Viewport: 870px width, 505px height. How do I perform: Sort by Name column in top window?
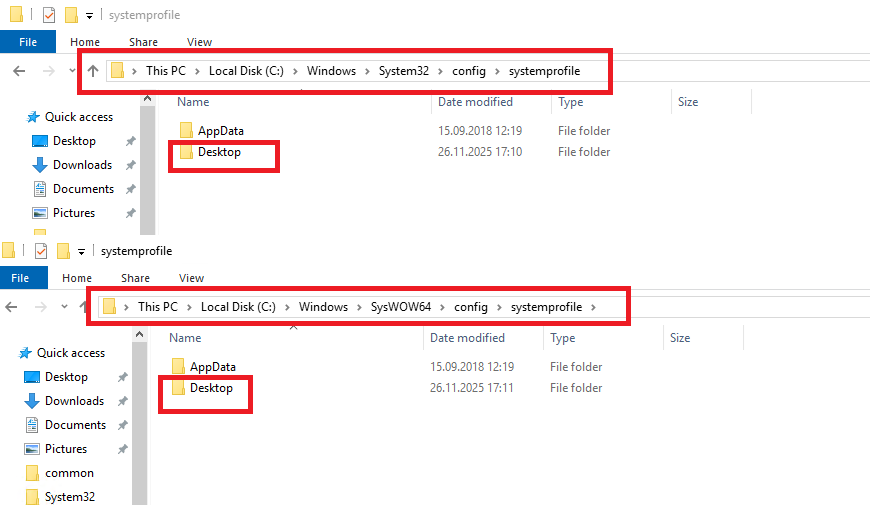[193, 102]
